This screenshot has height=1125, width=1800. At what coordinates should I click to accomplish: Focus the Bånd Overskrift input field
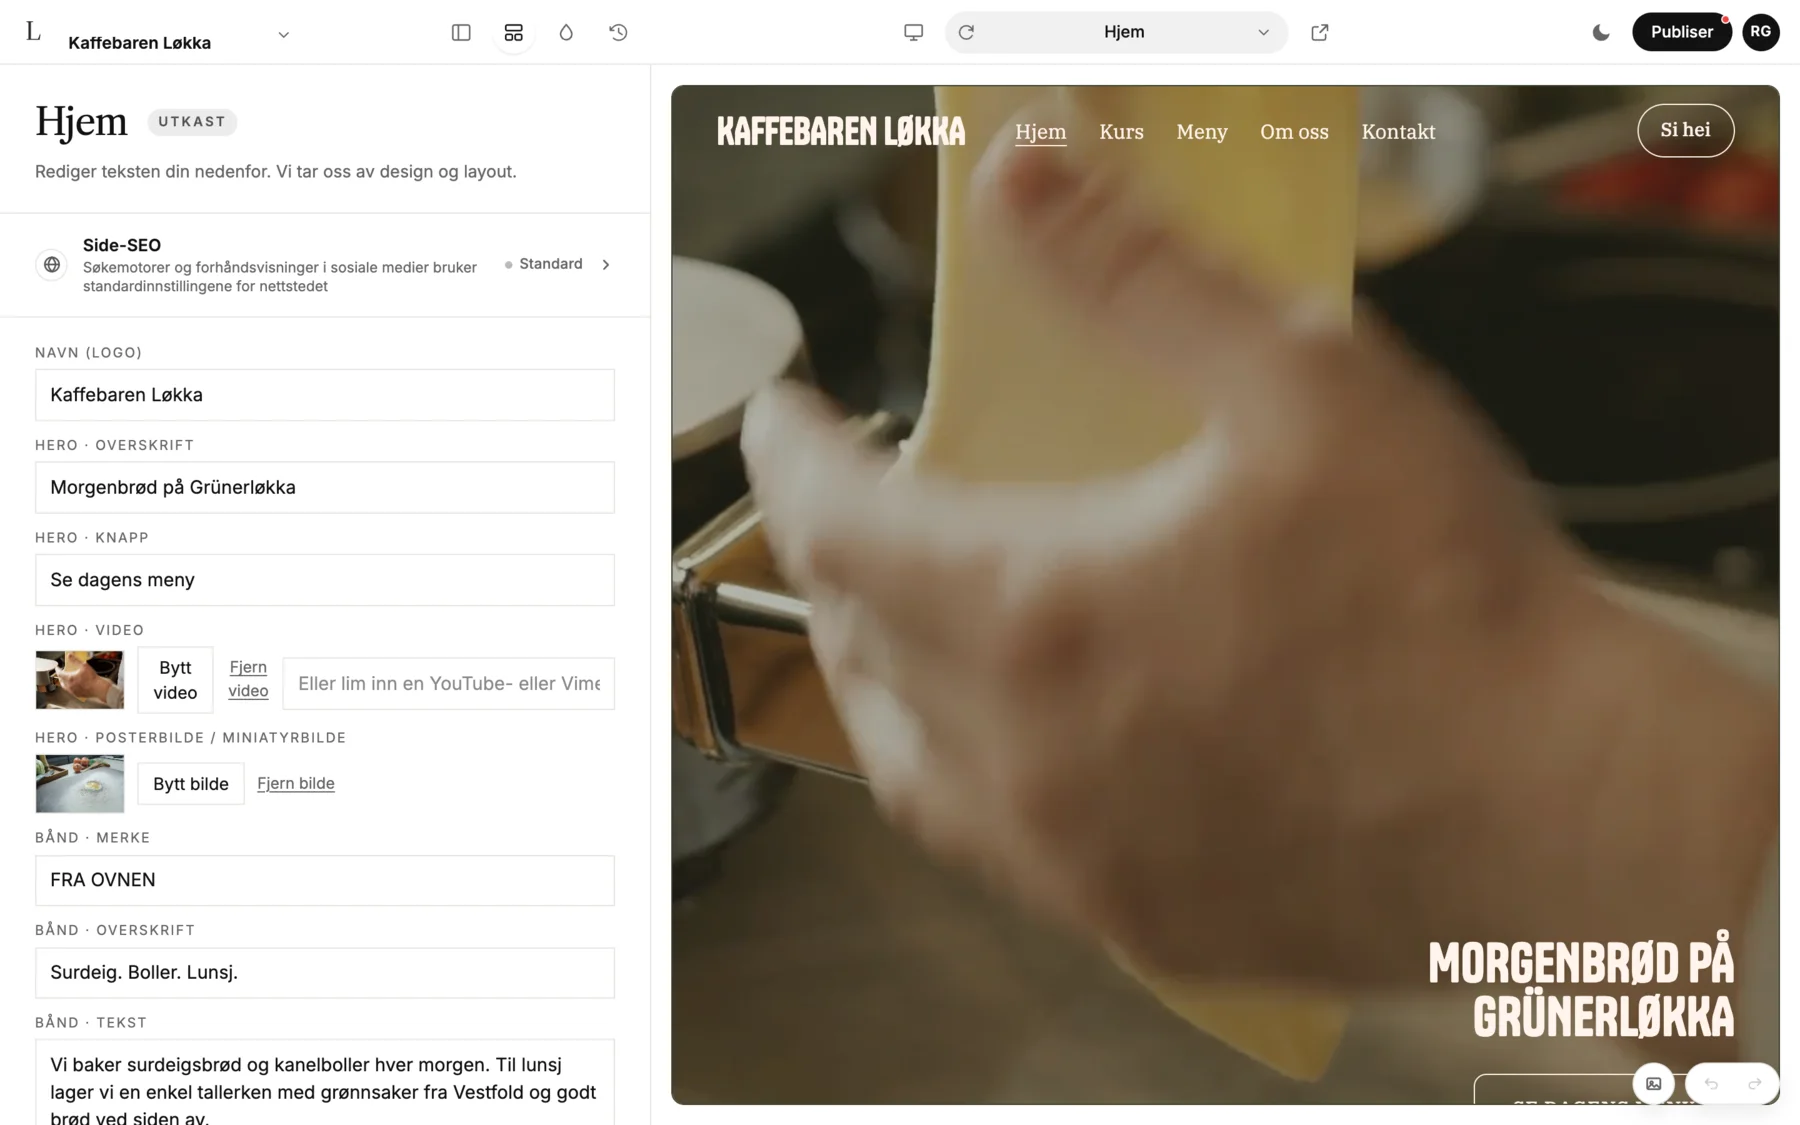(x=325, y=972)
